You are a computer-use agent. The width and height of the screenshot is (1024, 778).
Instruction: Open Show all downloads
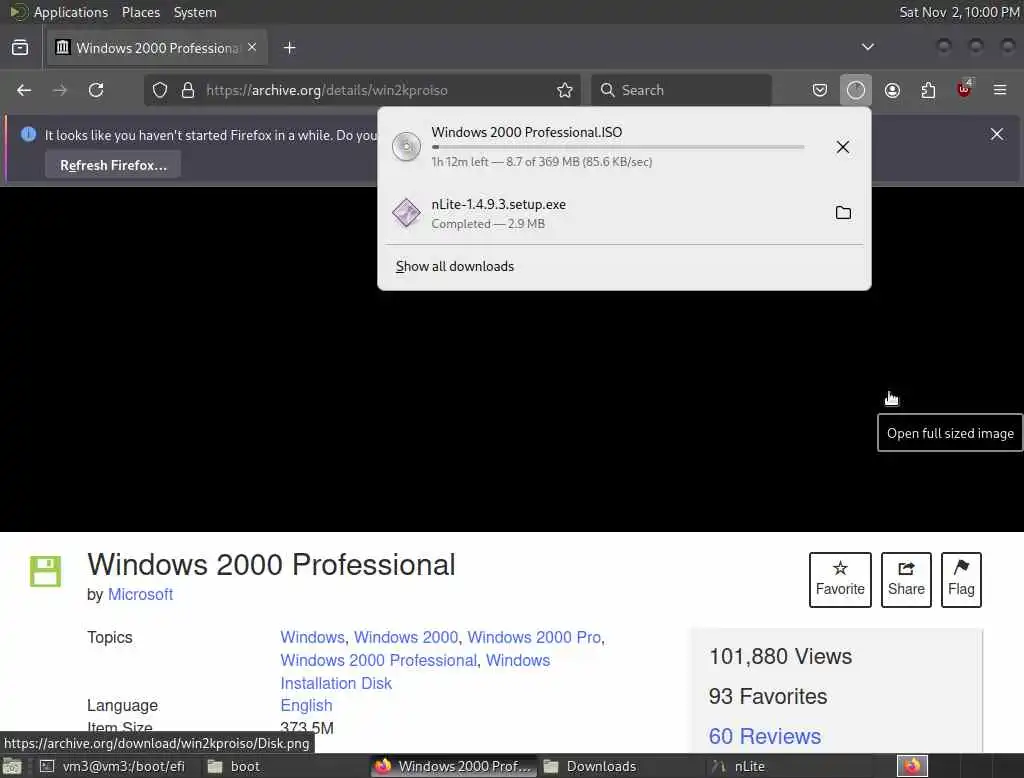pos(455,267)
